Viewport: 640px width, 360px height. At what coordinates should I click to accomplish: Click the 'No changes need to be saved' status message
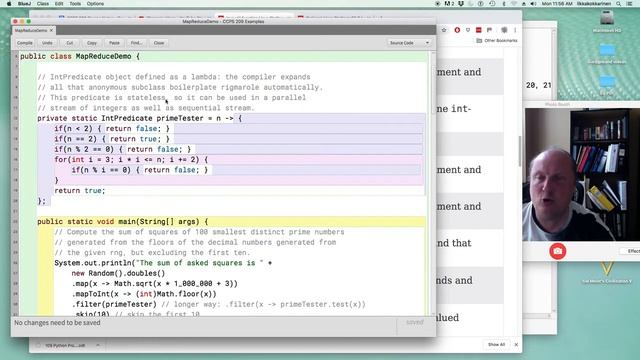click(57, 322)
